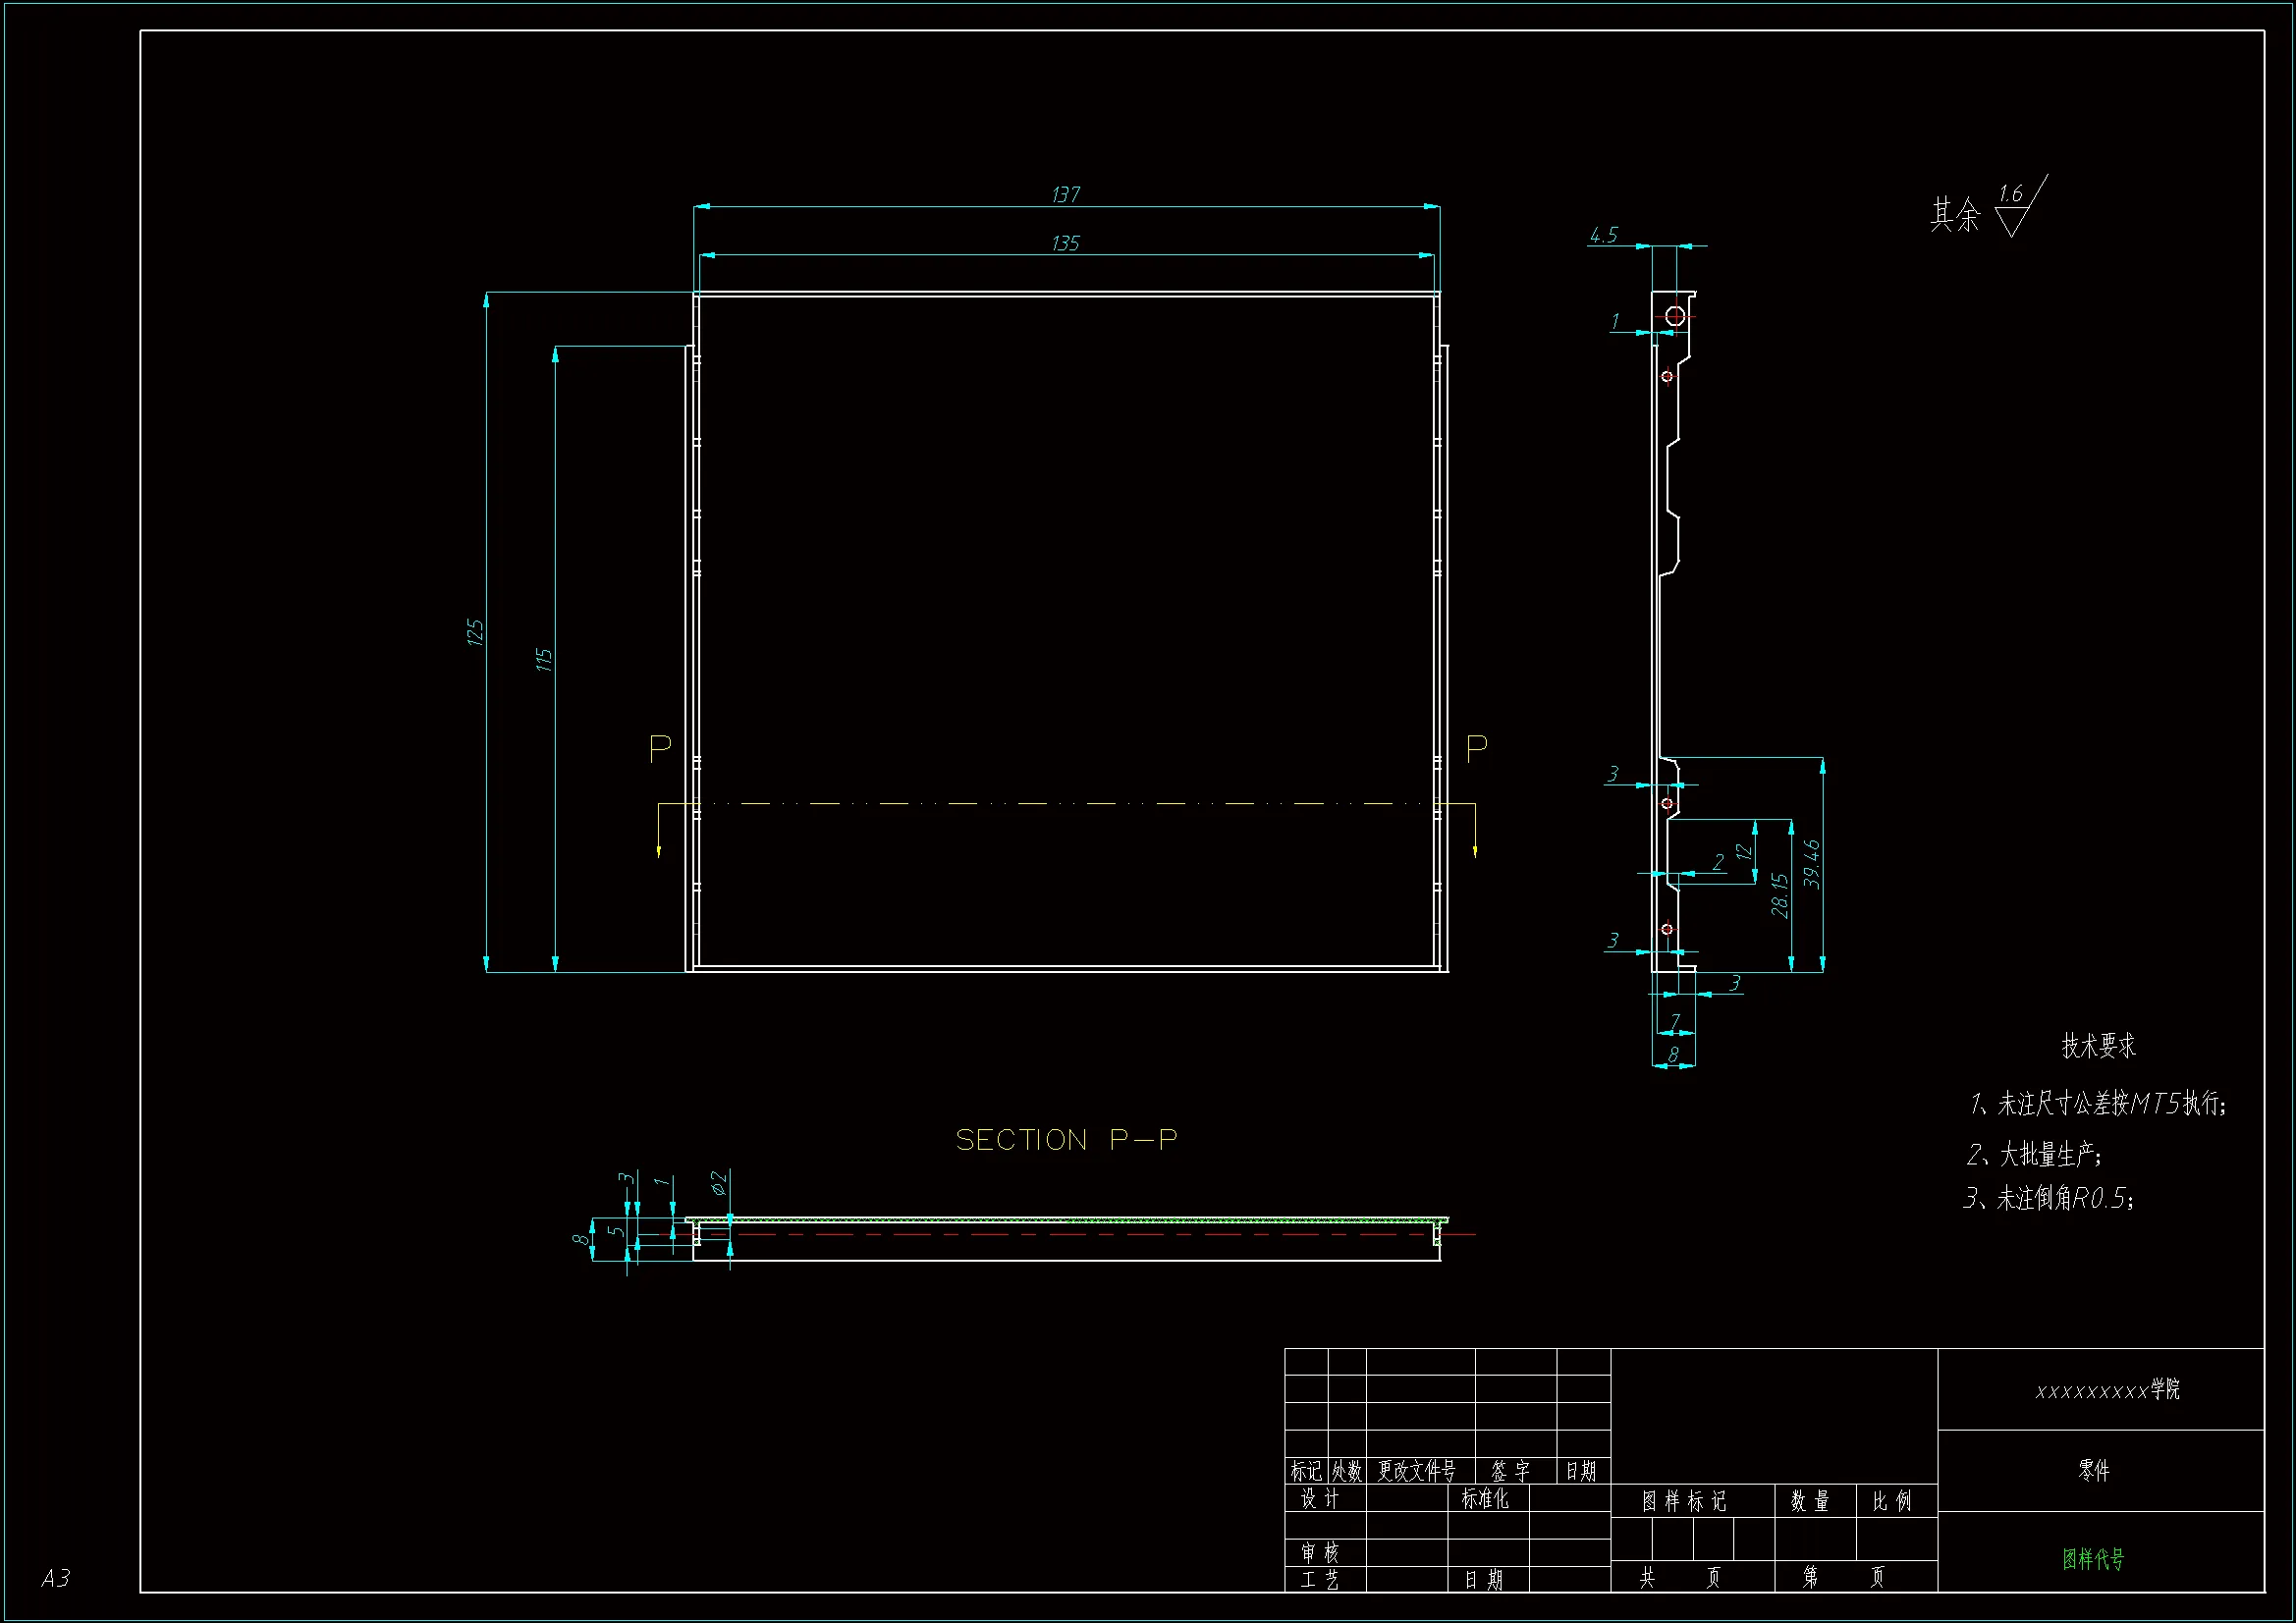Select the R0.5 chamfer requirement line
Screen dimensions: 2296x1623
click(x=2049, y=1198)
